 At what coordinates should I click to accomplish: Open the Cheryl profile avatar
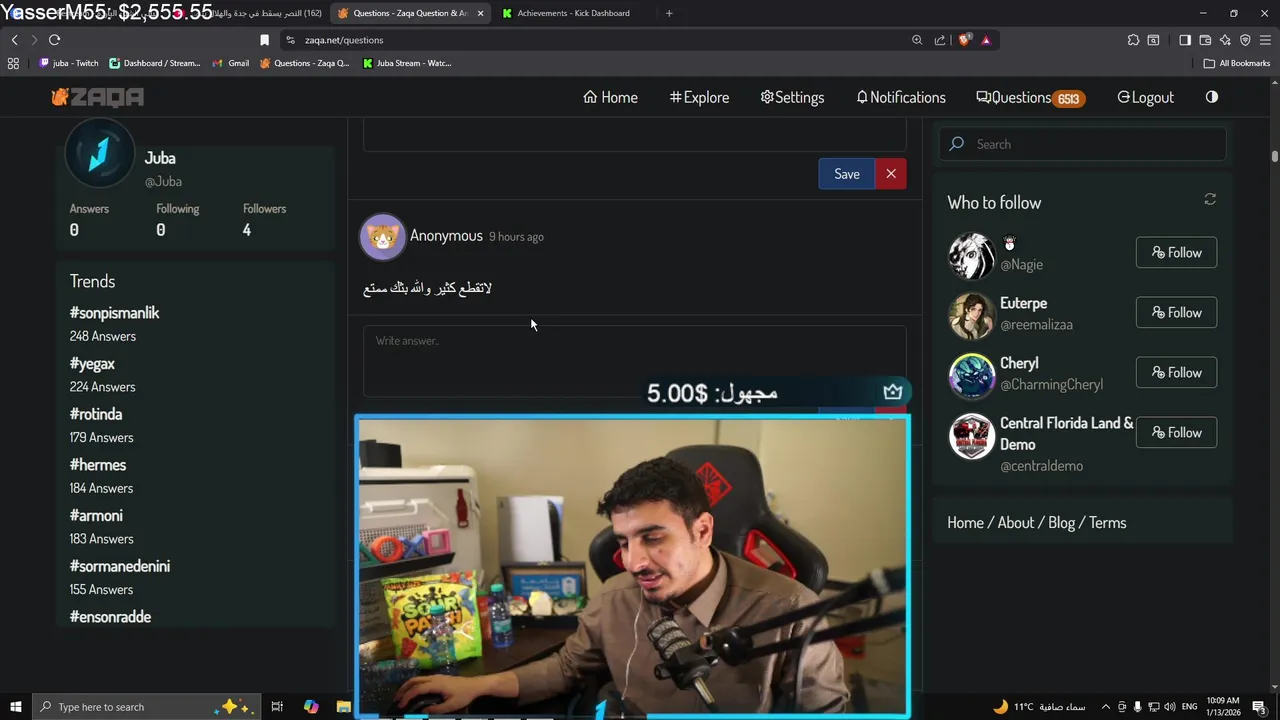(971, 376)
